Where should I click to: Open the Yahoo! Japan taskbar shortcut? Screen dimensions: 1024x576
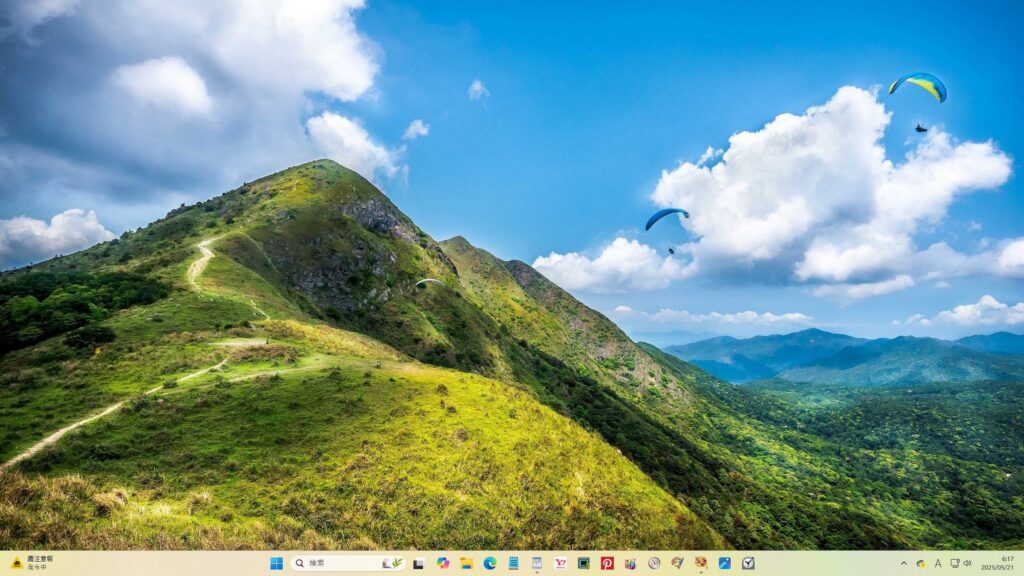point(560,563)
